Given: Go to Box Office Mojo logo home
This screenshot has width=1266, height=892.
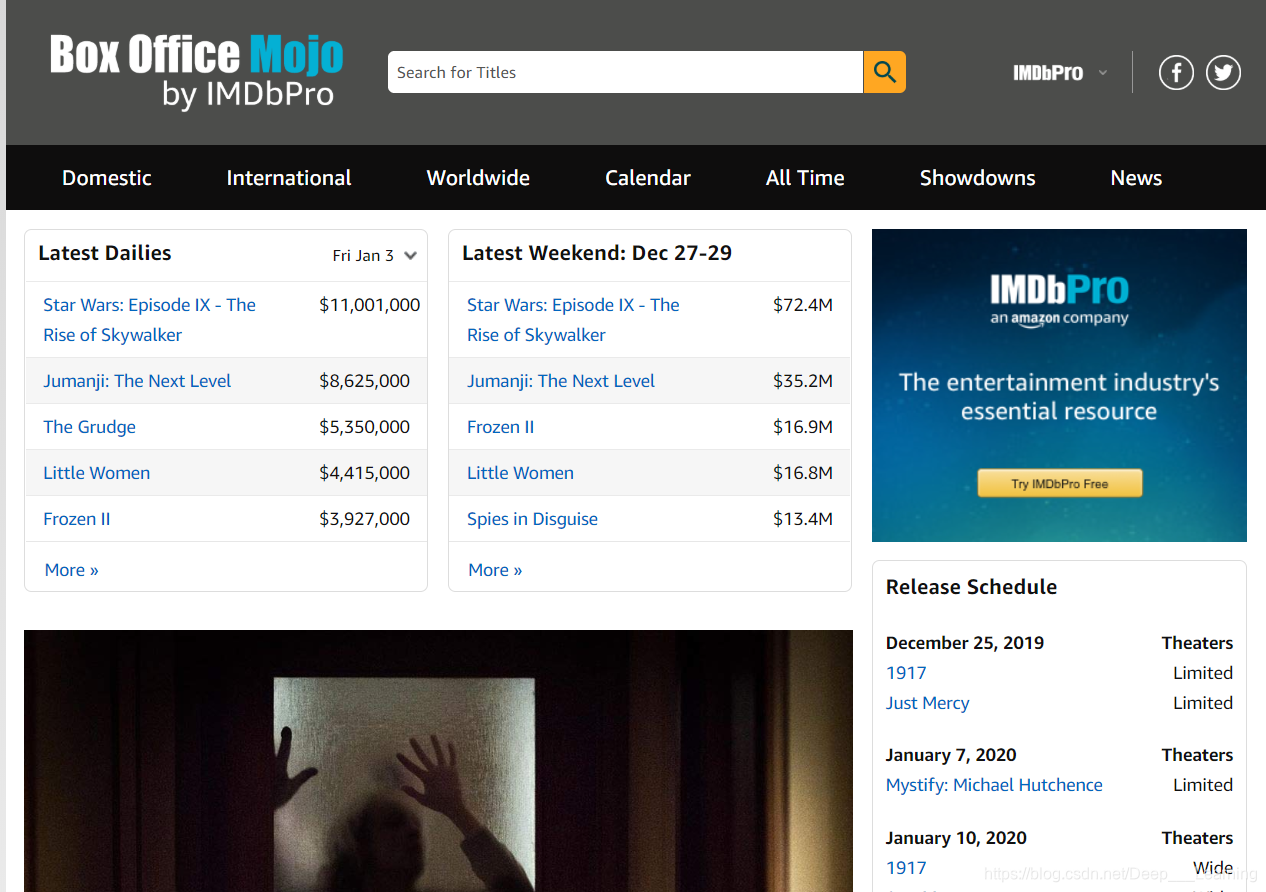Looking at the screenshot, I should 197,71.
